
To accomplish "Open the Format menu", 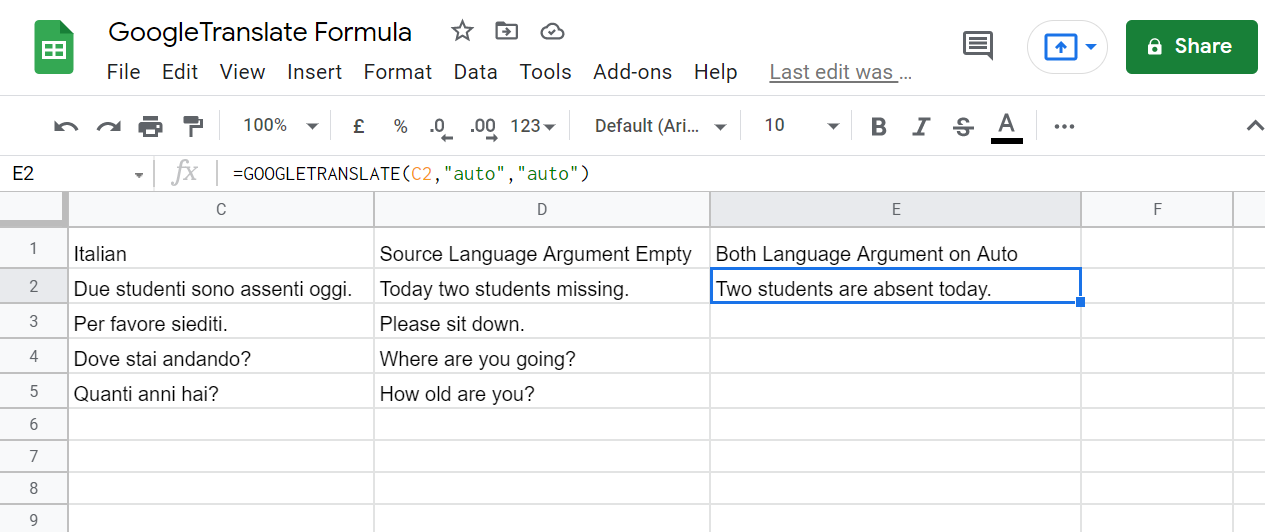I will coord(398,72).
